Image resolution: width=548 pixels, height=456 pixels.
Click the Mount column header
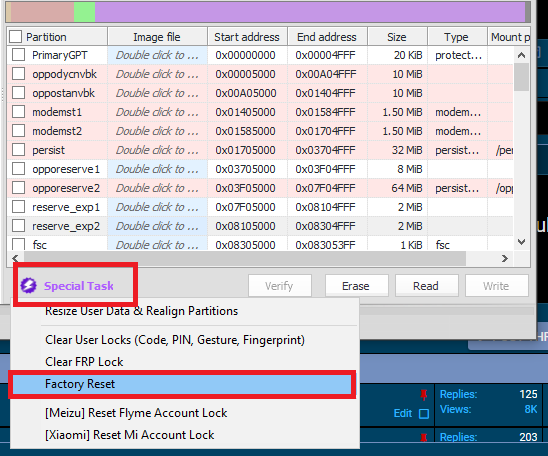point(510,37)
